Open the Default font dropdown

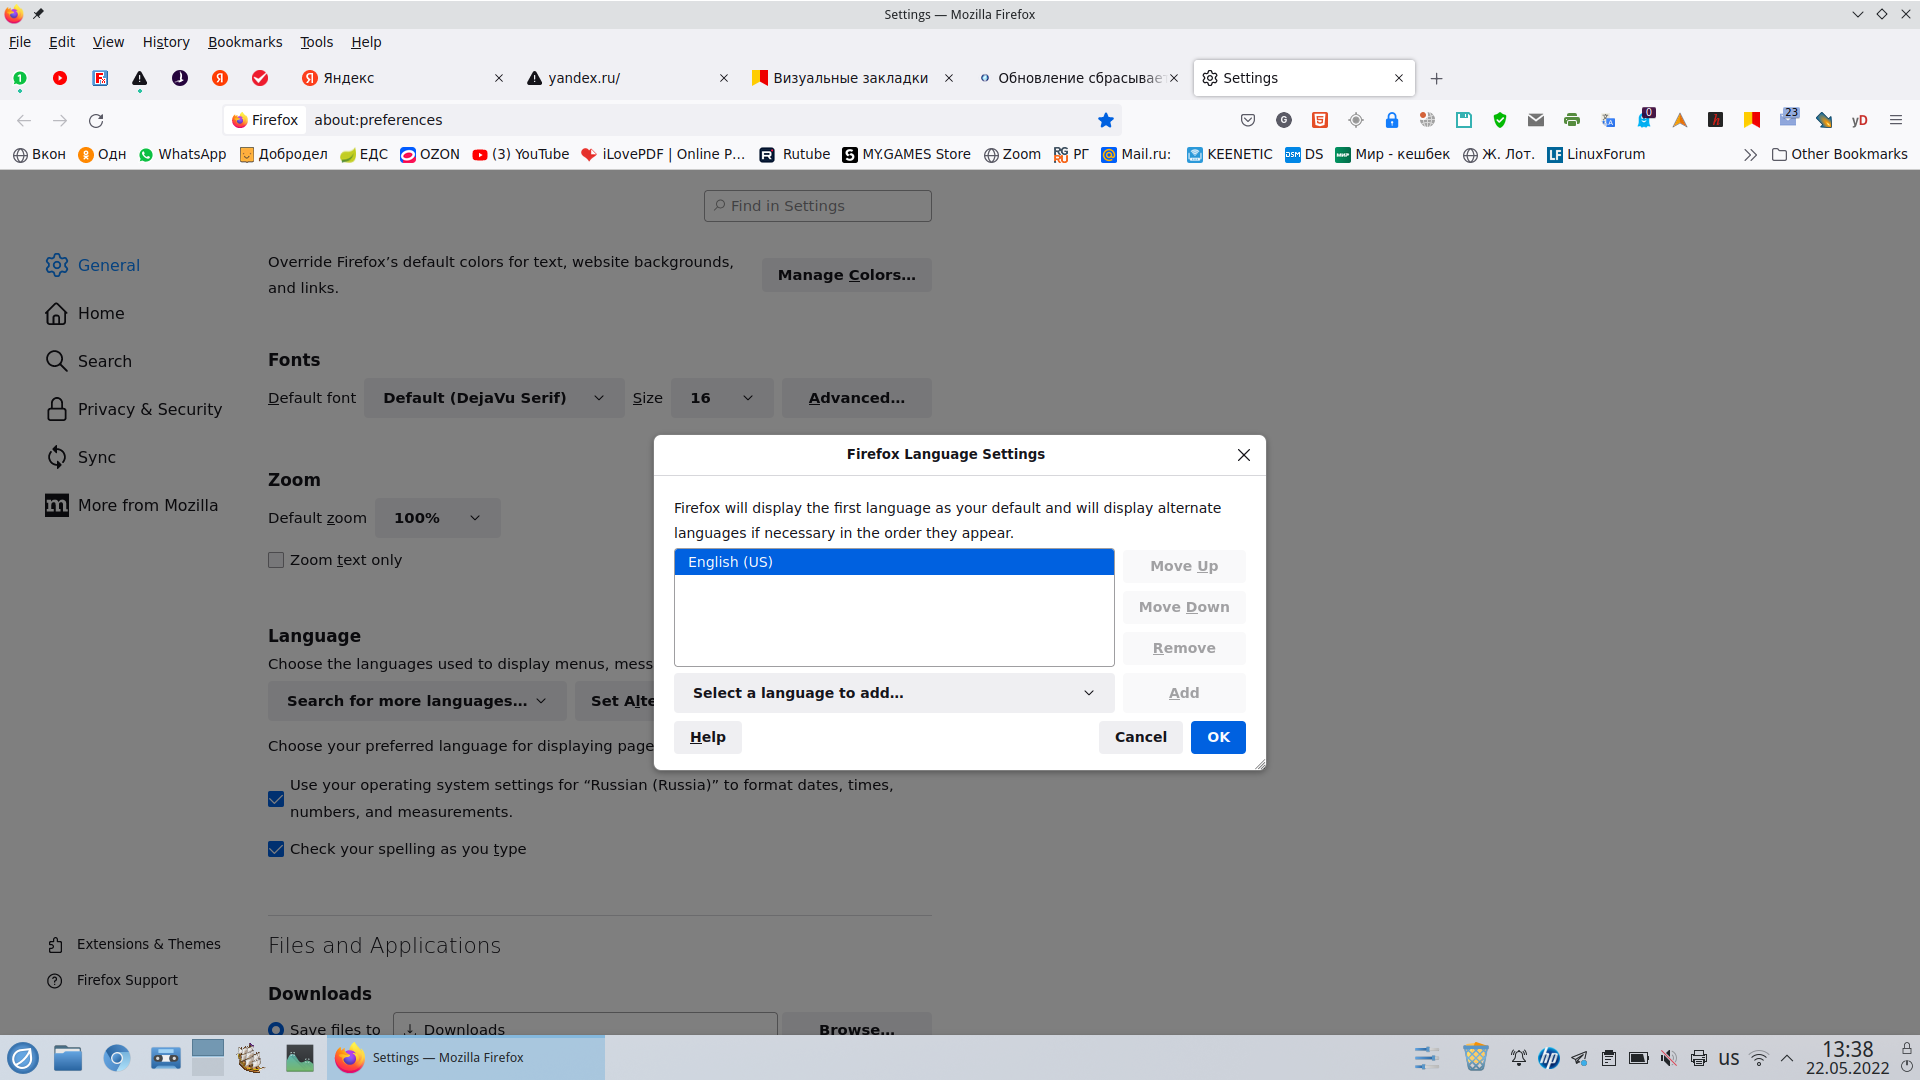coord(493,398)
